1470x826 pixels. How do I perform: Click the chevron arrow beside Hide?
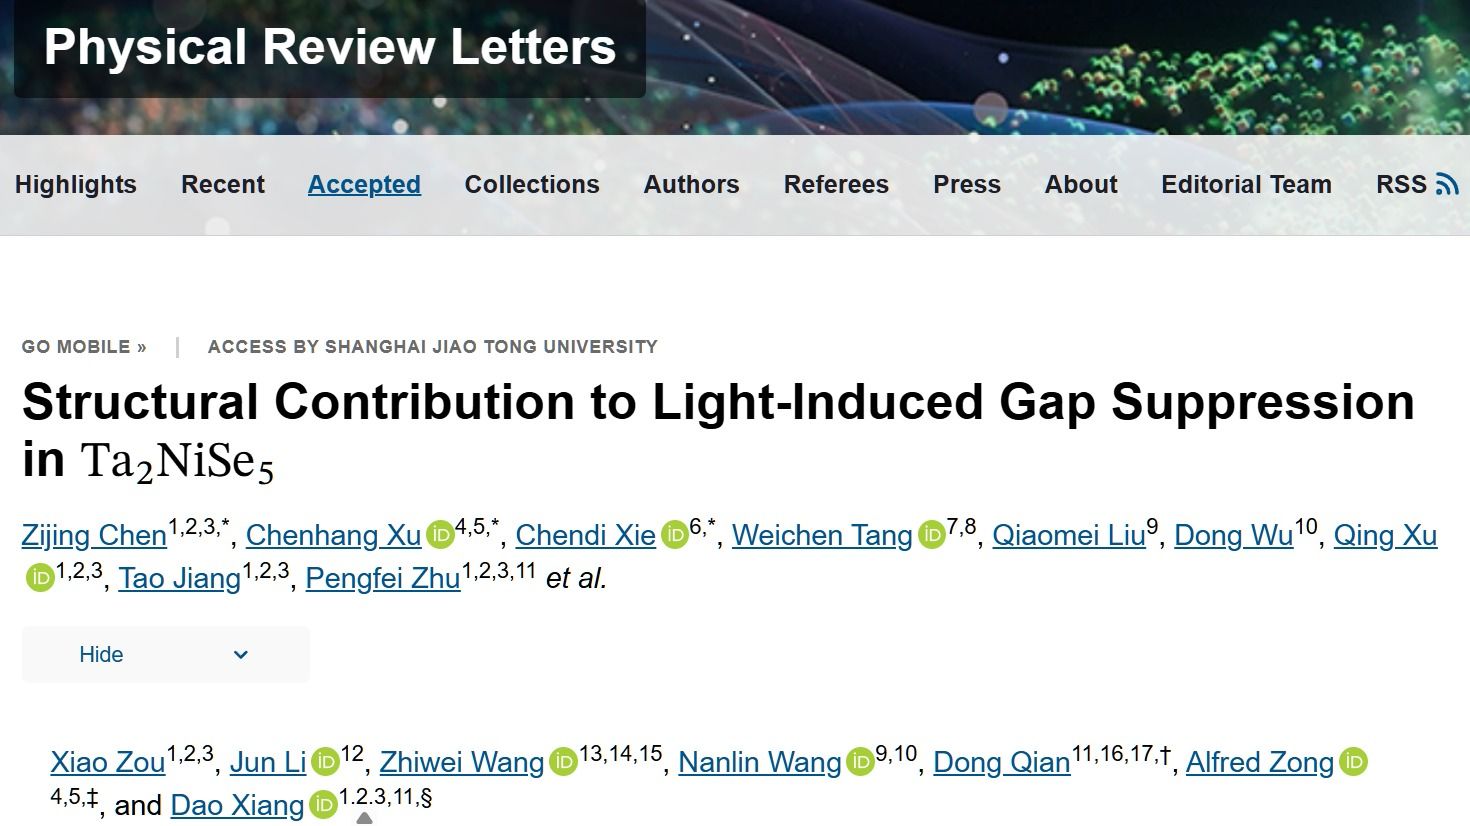240,655
